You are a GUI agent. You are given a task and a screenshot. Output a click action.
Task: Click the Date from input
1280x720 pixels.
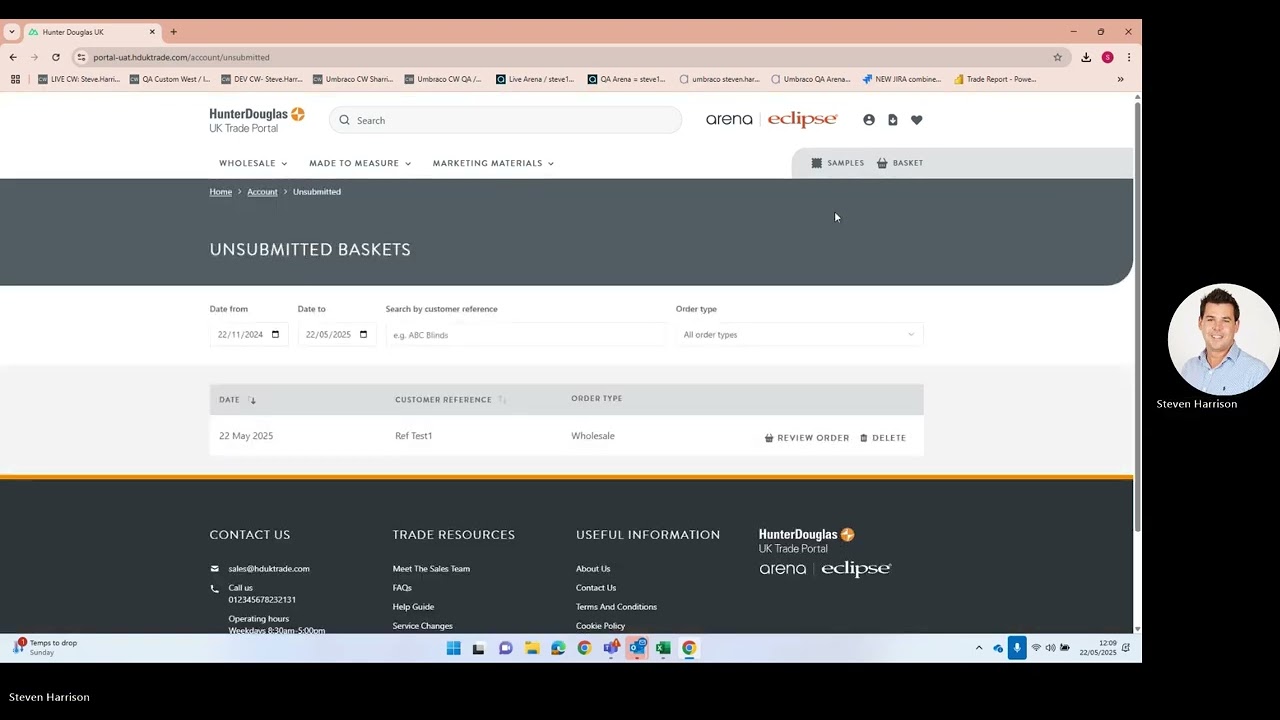tap(249, 335)
